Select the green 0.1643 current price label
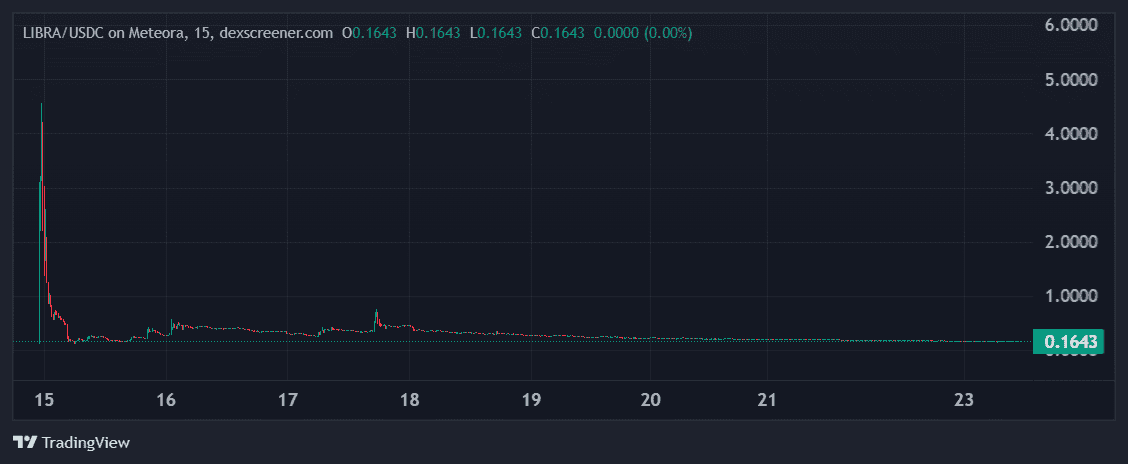 1070,343
